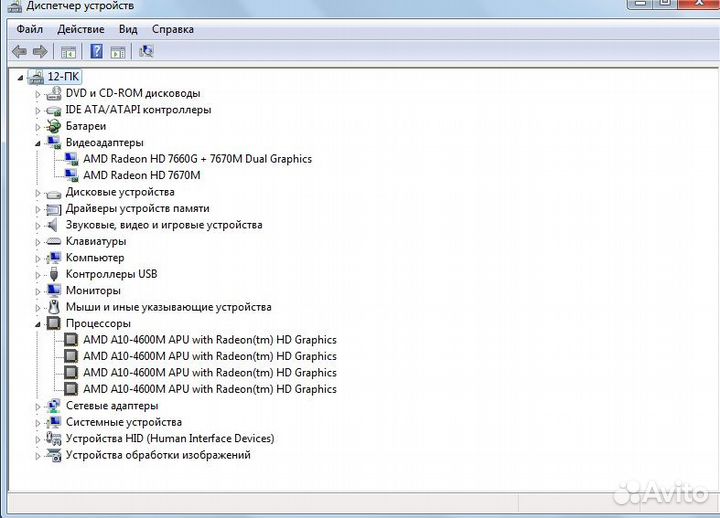Screen dimensions: 720x518
Task: Expand the Мониторы node arrow
Action: click(x=38, y=292)
